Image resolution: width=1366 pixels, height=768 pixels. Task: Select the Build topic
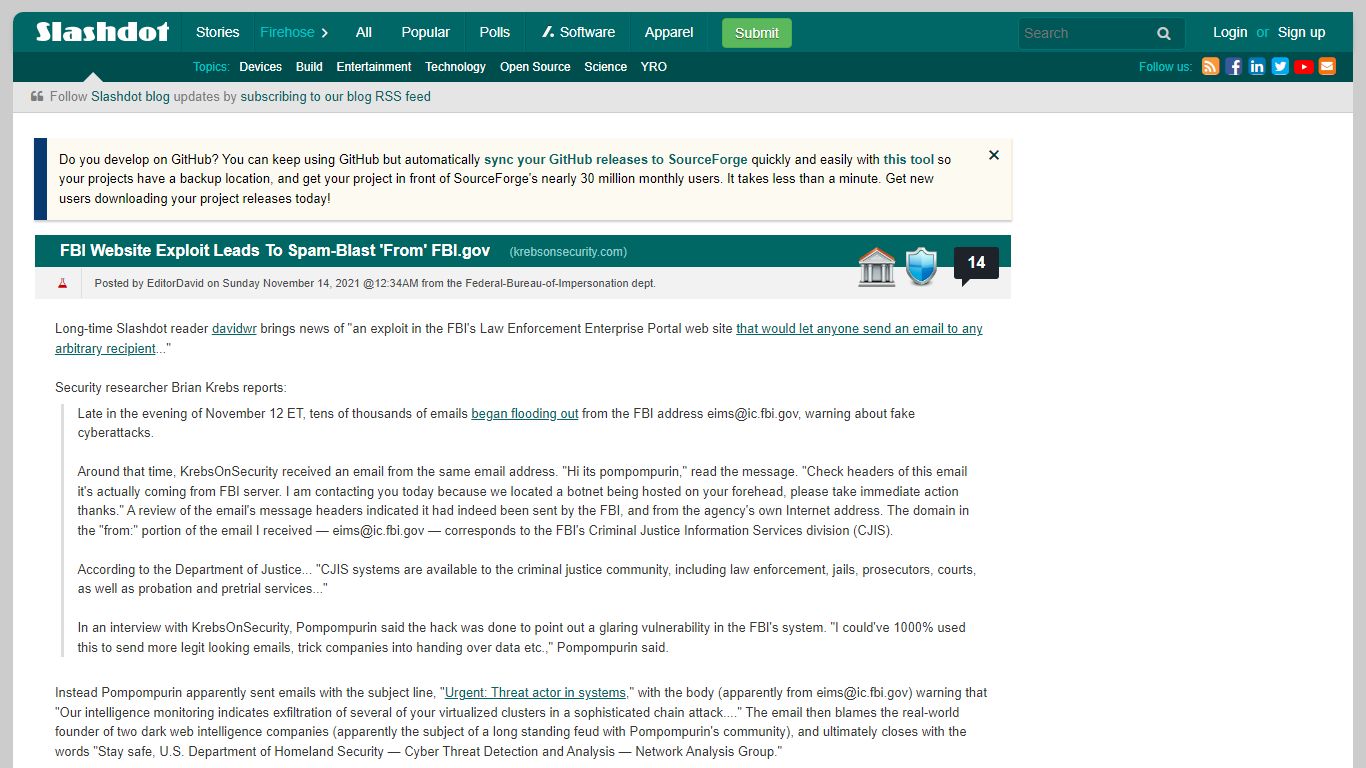[x=309, y=67]
